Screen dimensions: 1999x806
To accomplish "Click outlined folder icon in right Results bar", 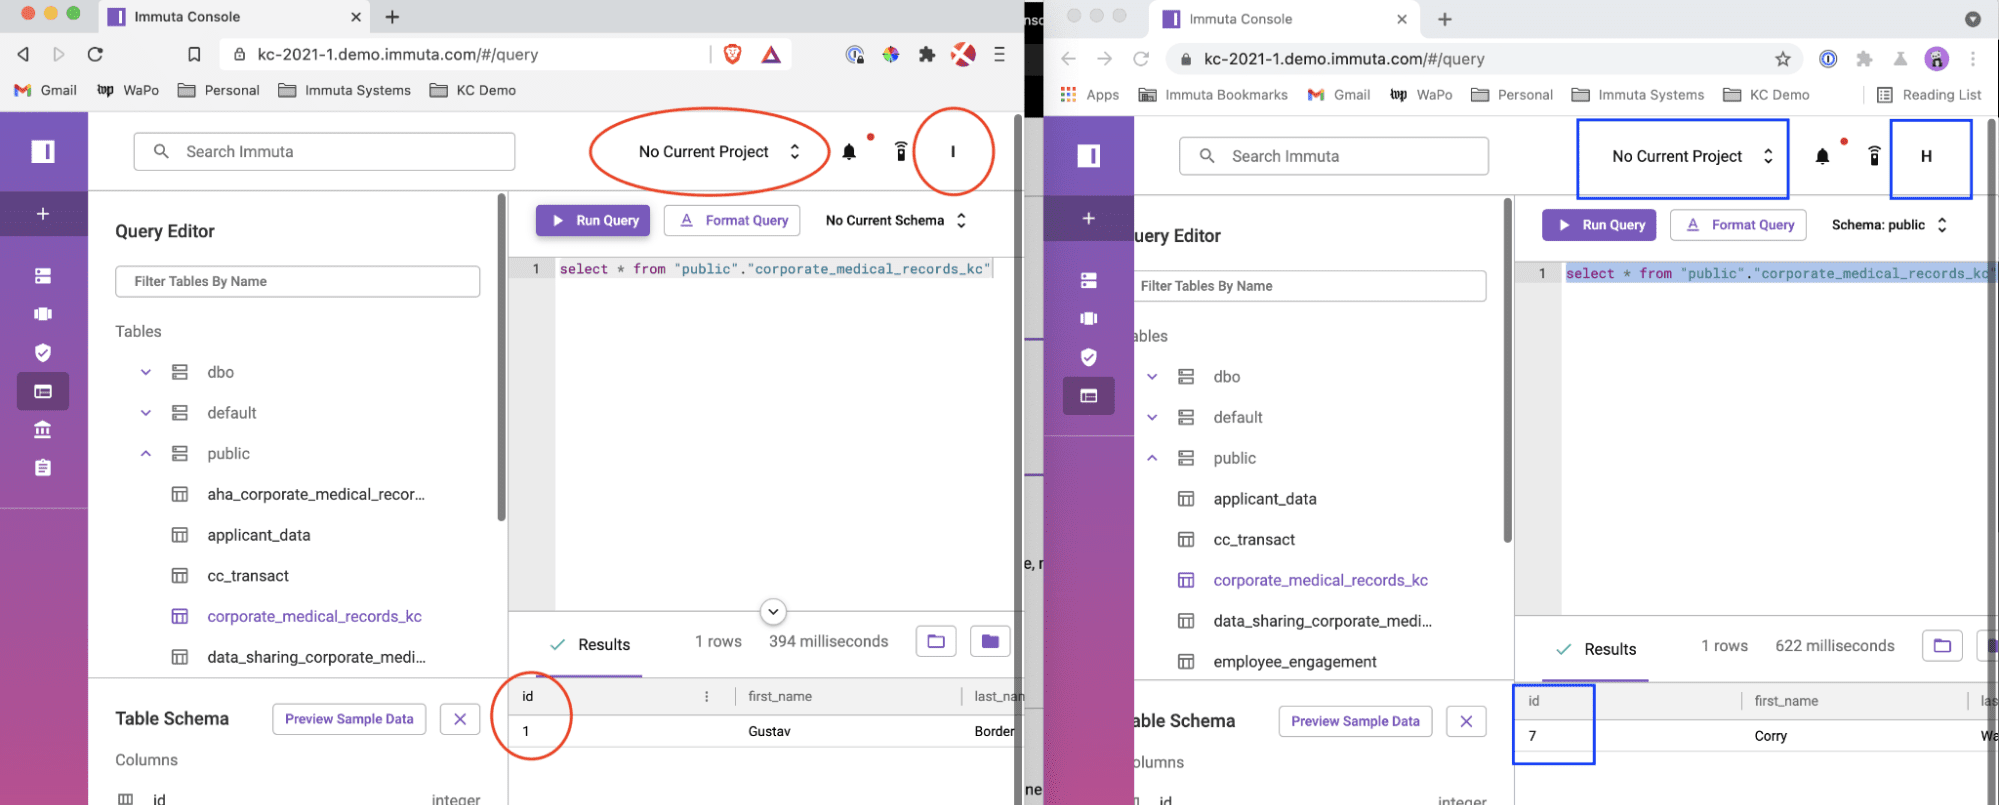I will [x=1942, y=646].
